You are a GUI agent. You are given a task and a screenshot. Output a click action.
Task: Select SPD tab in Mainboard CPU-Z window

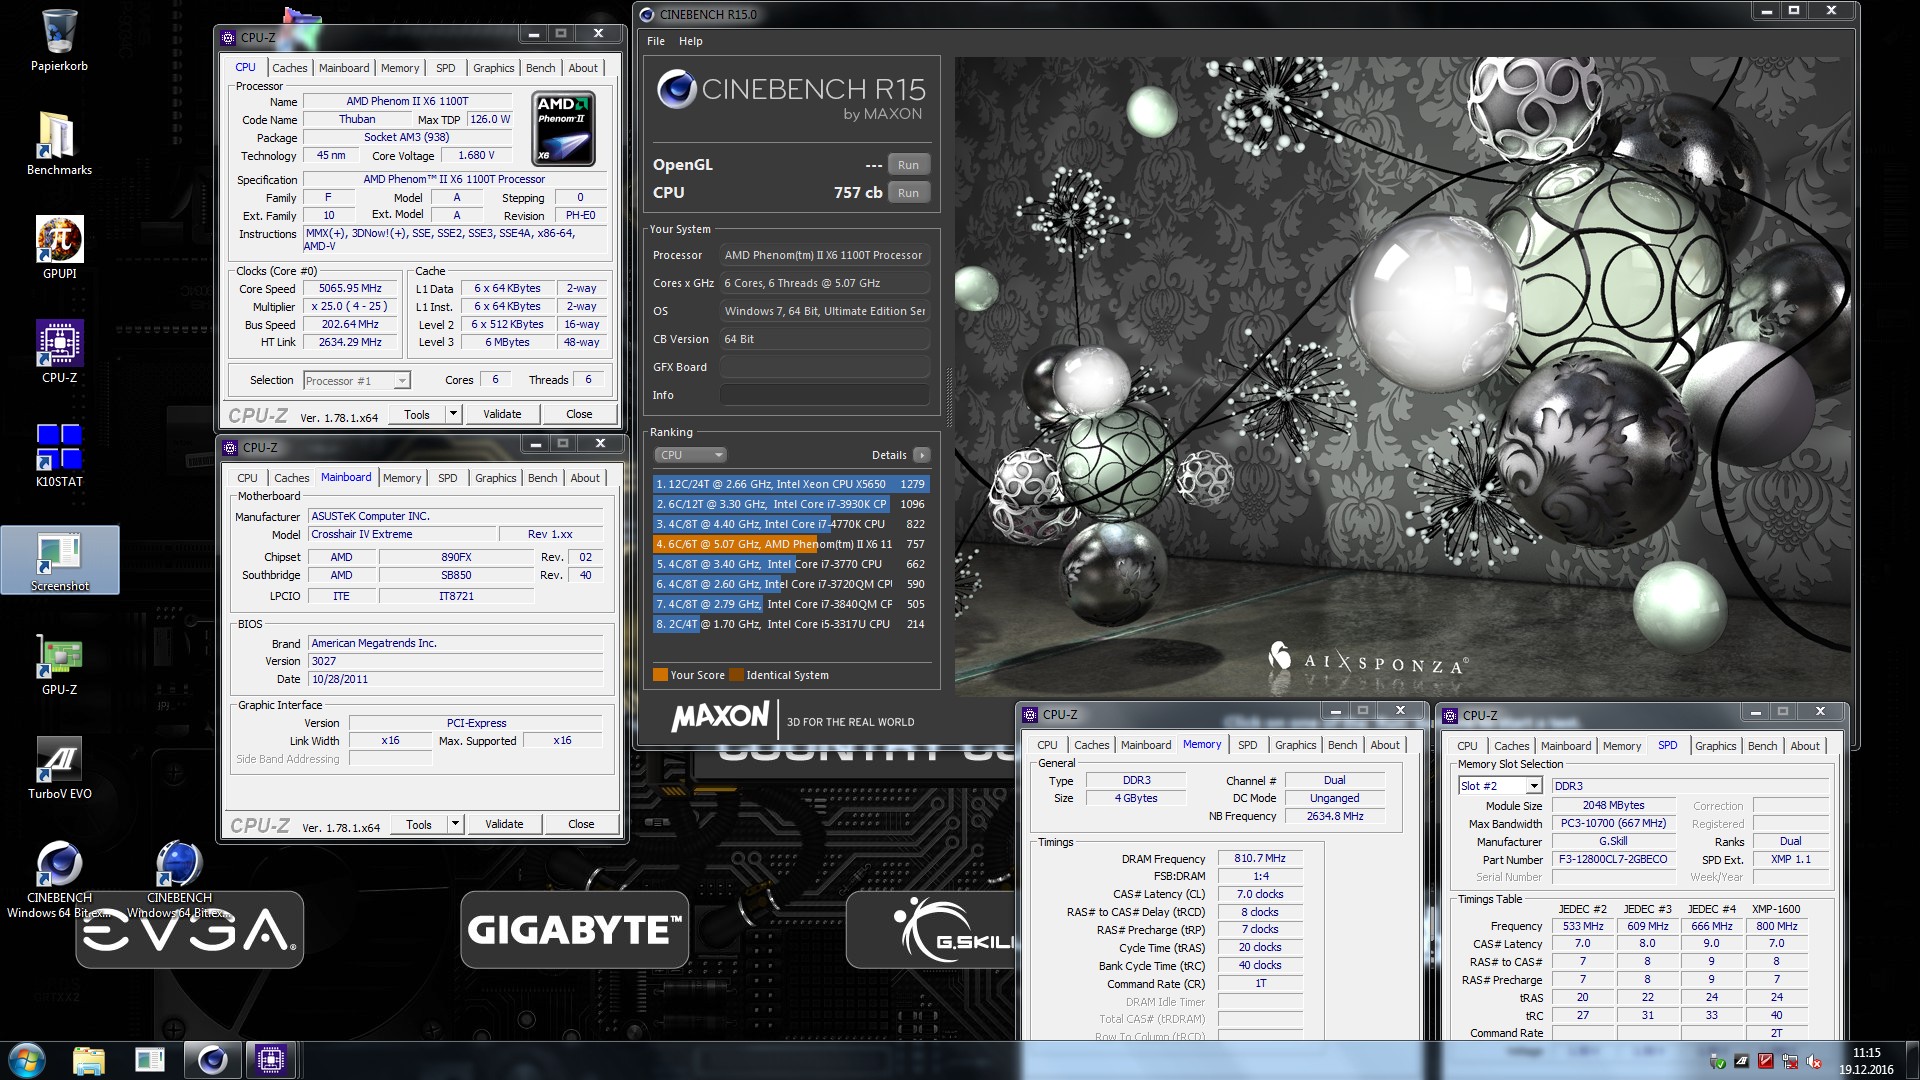click(x=447, y=478)
